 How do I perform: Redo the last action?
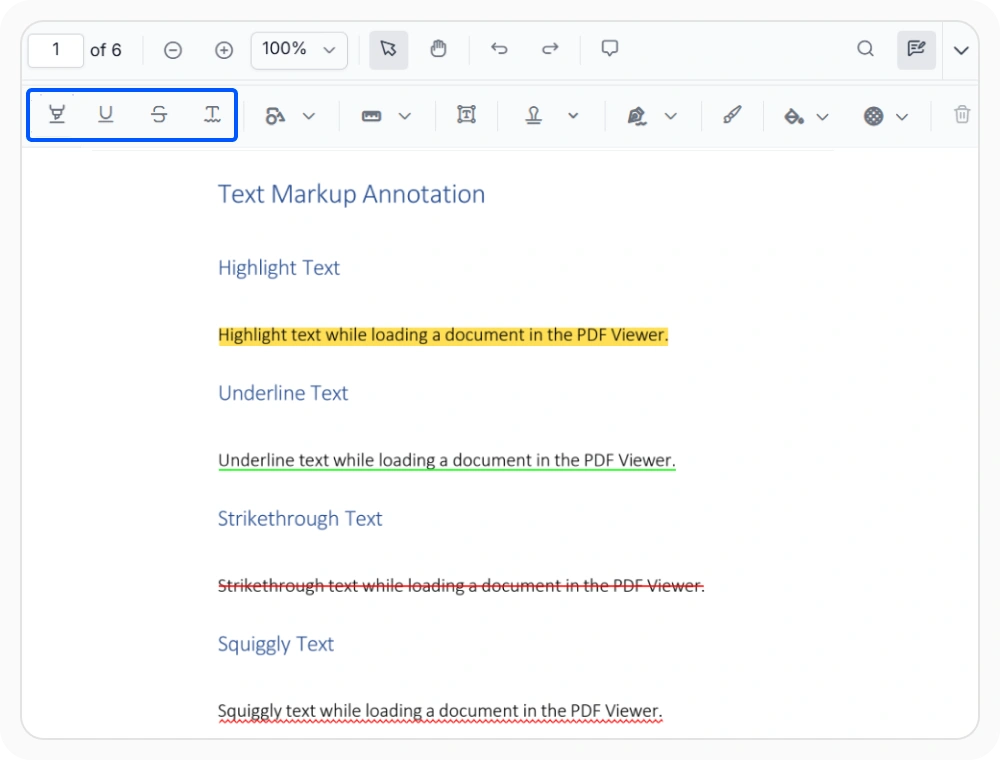coord(550,49)
